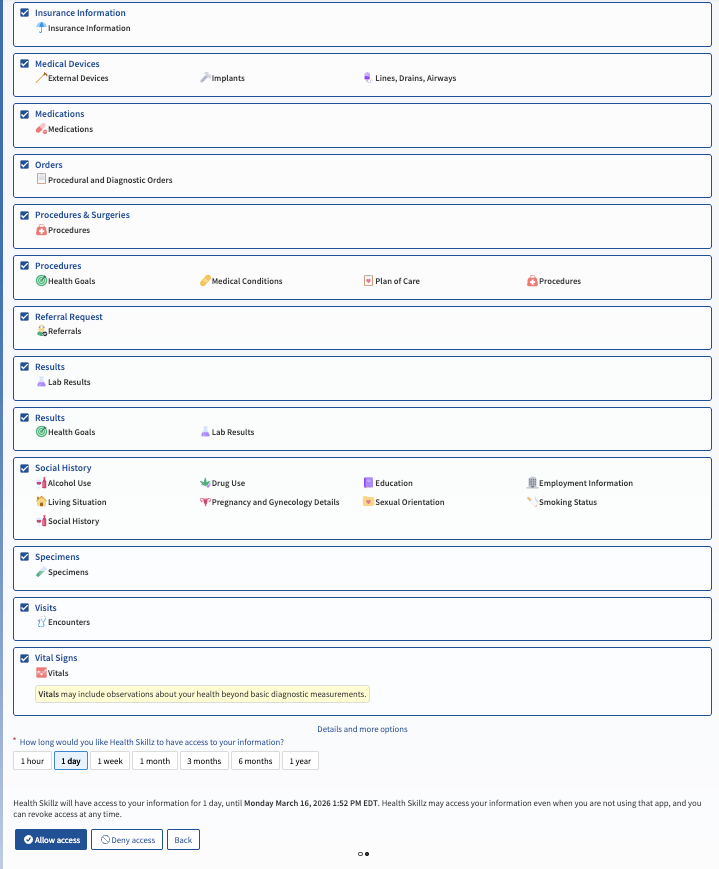Image resolution: width=719 pixels, height=869 pixels.
Task: Click the Drug Use leaf icon
Action: pos(205,483)
